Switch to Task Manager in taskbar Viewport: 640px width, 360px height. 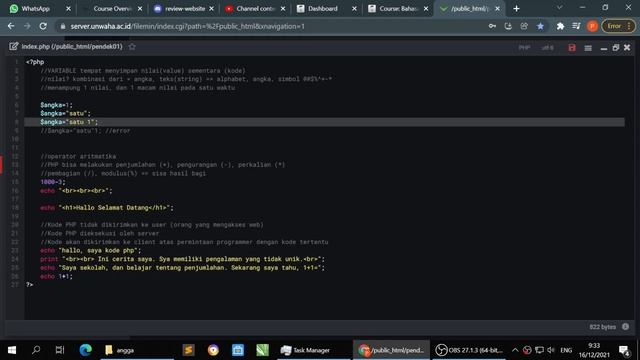pos(313,350)
